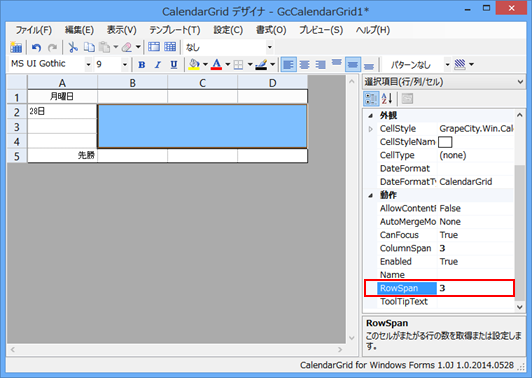This screenshot has height=378, width=532.
Task: Select column header C
Action: click(203, 82)
